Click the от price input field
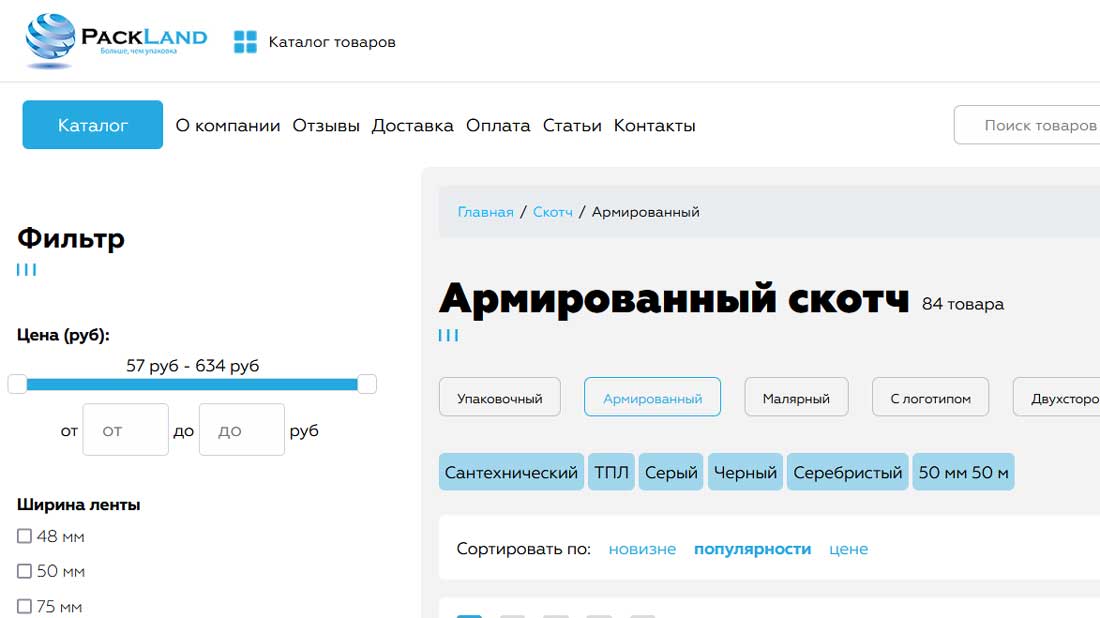The width and height of the screenshot is (1100, 618). (125, 429)
